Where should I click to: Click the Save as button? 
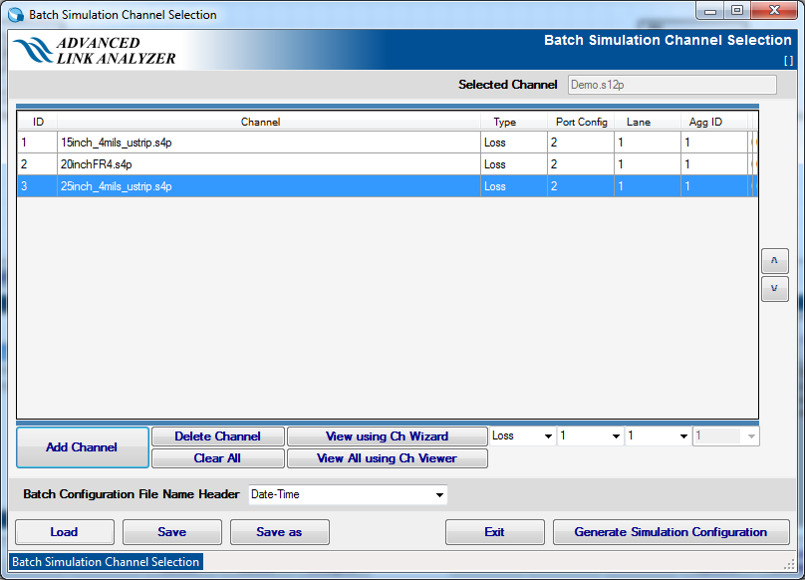tap(279, 532)
